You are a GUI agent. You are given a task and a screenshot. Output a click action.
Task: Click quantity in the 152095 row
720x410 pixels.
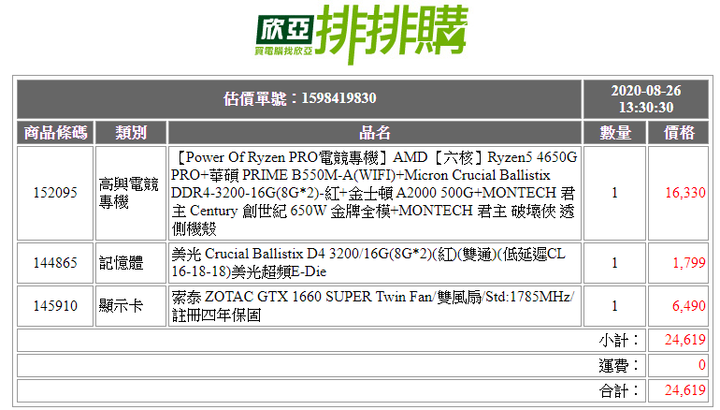coord(615,193)
